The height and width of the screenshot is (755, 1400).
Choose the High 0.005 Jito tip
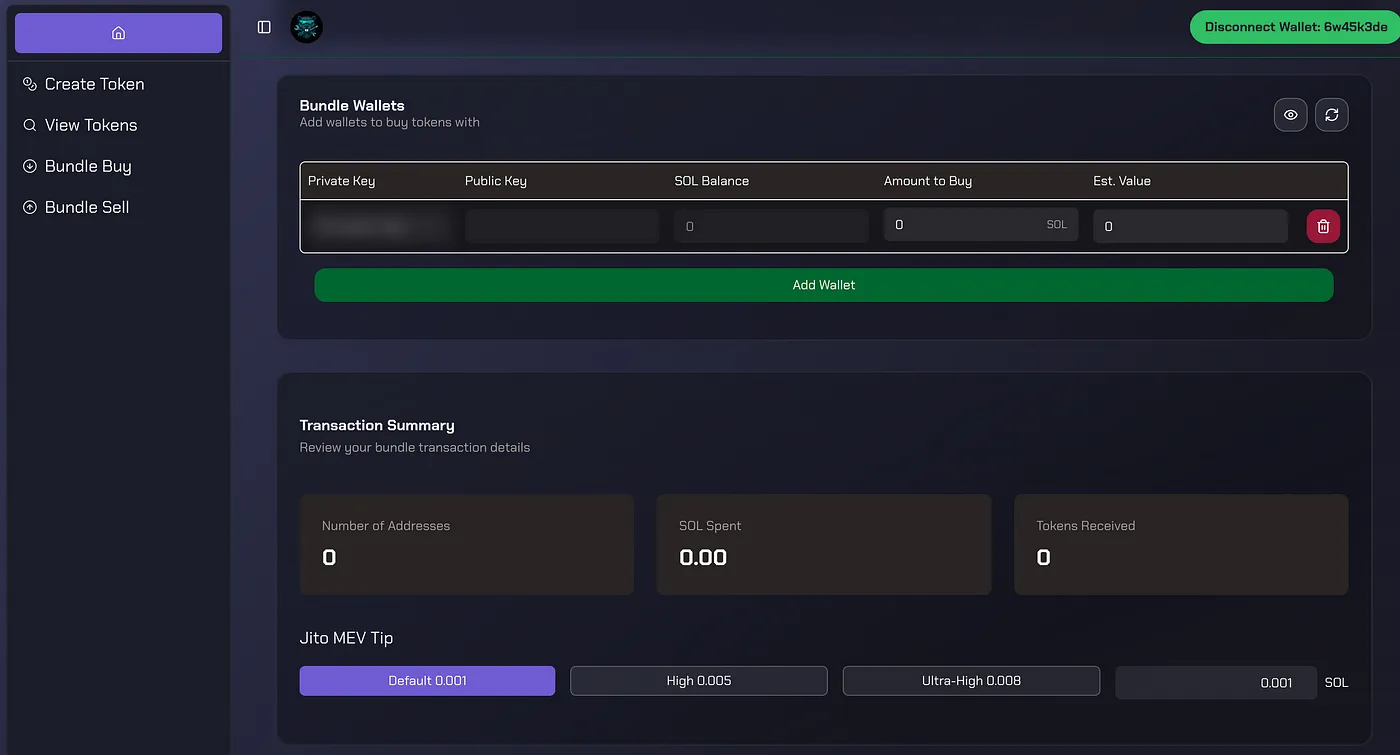tap(699, 681)
